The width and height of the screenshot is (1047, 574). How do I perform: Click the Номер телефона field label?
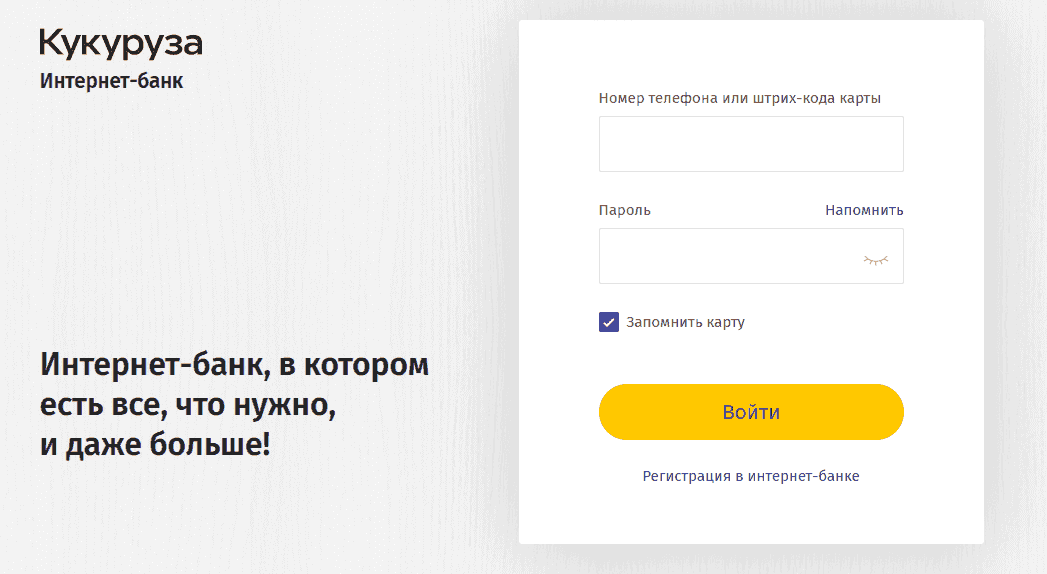point(739,98)
